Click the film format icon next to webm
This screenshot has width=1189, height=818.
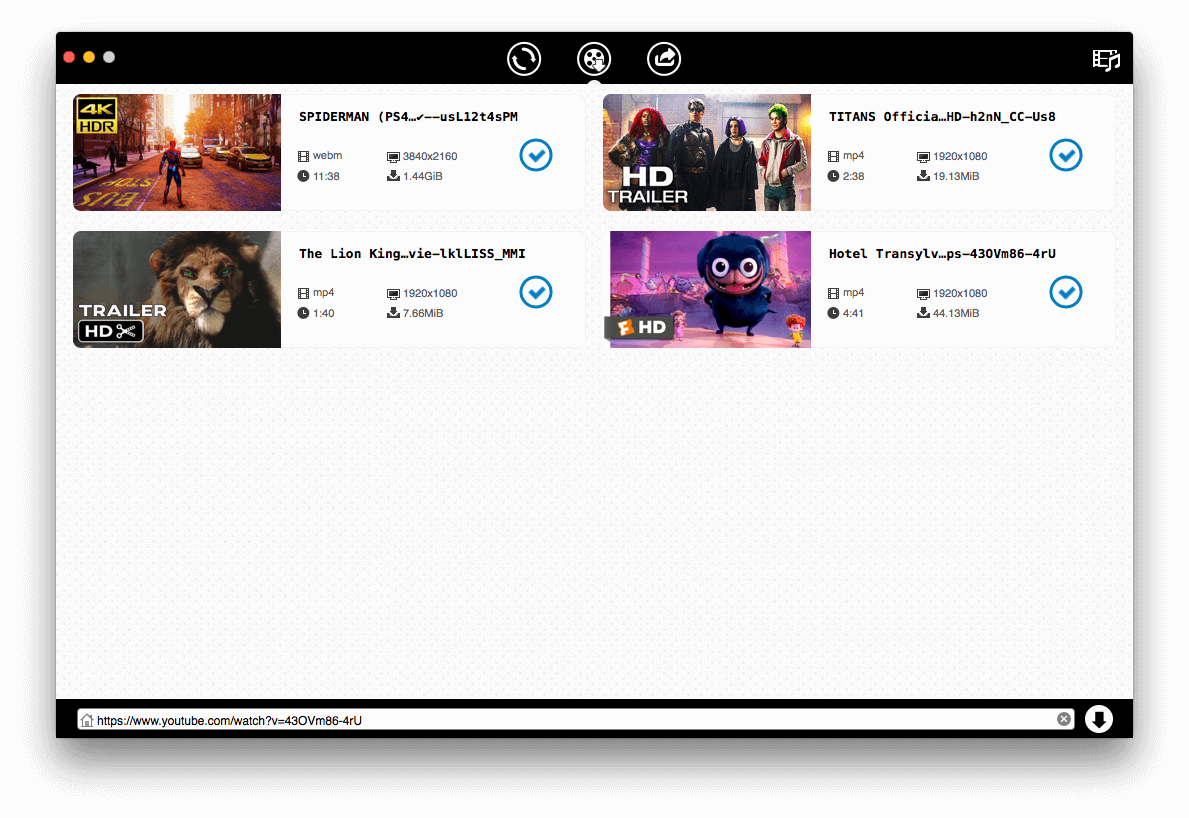303,156
